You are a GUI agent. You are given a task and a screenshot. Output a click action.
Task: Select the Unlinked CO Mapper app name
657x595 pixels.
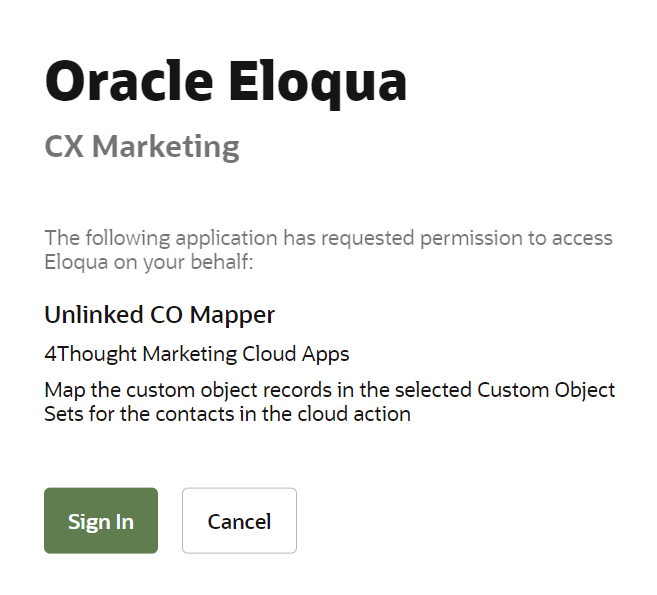coord(160,315)
